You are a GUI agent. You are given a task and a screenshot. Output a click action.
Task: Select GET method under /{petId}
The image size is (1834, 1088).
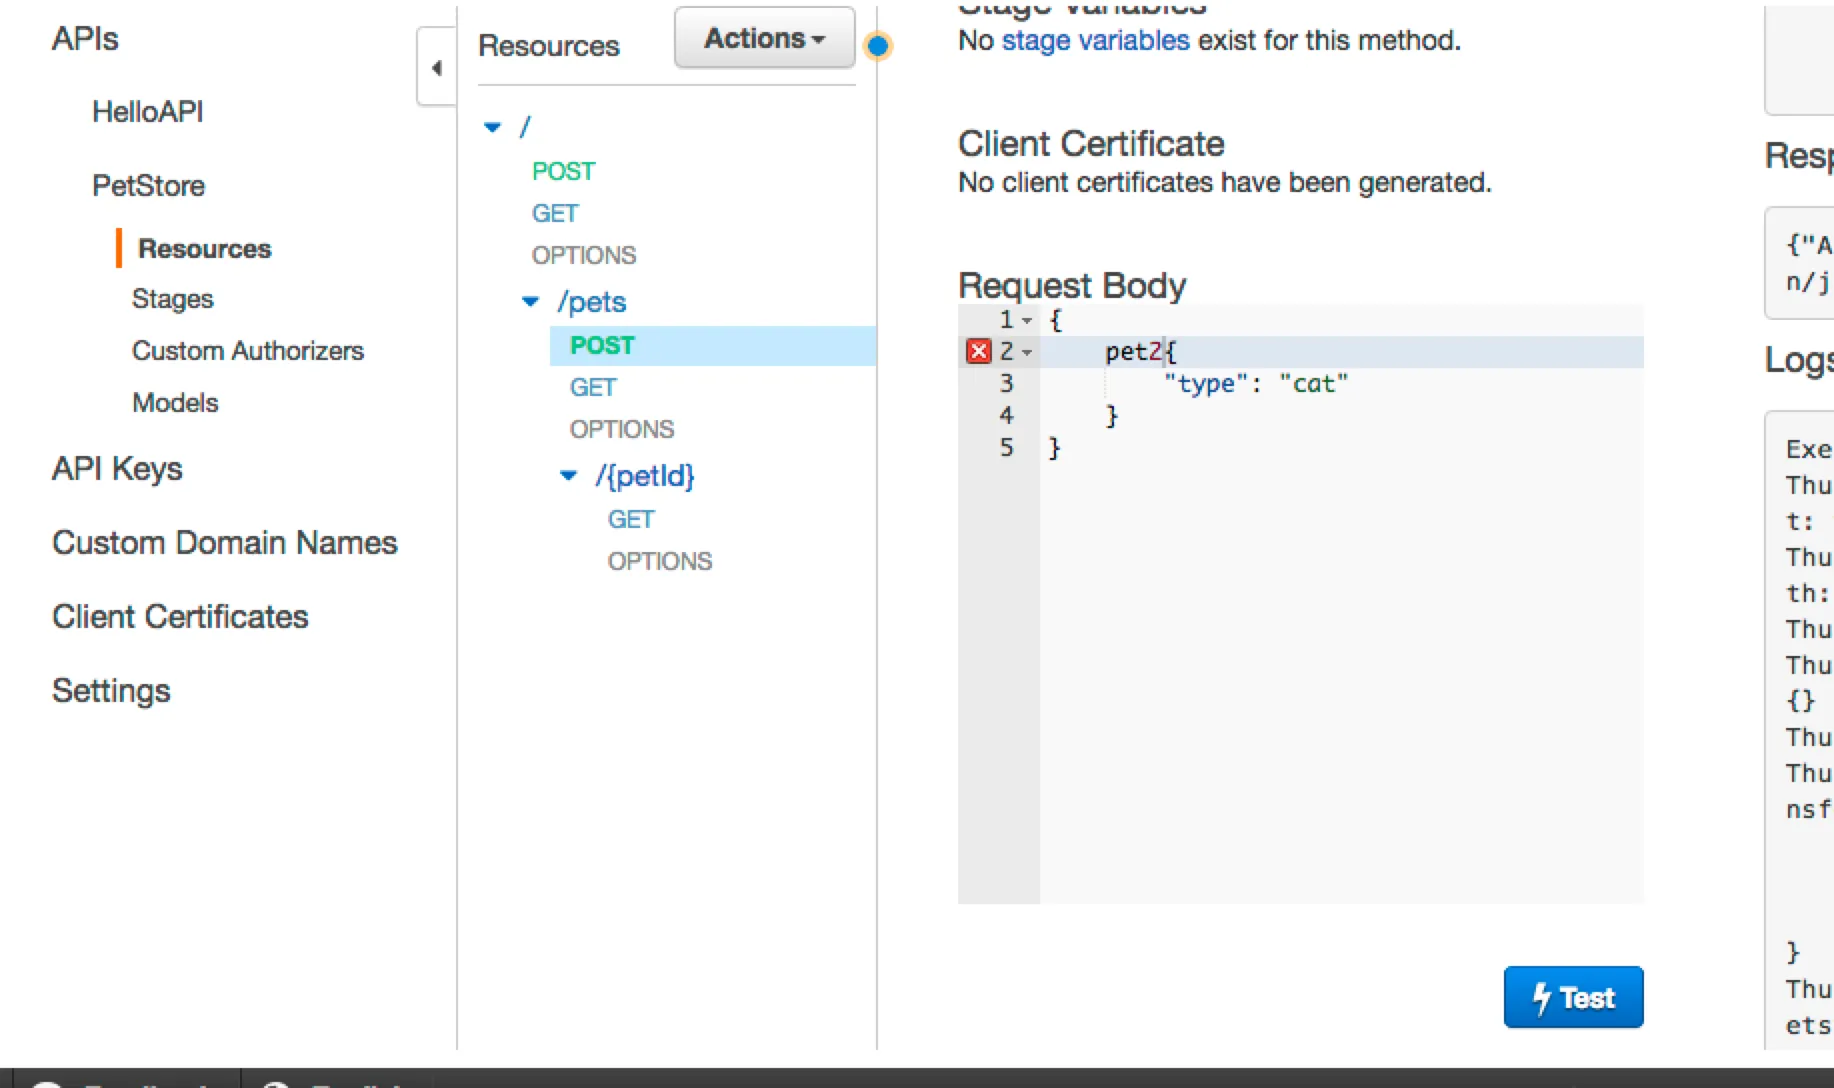pos(631,520)
